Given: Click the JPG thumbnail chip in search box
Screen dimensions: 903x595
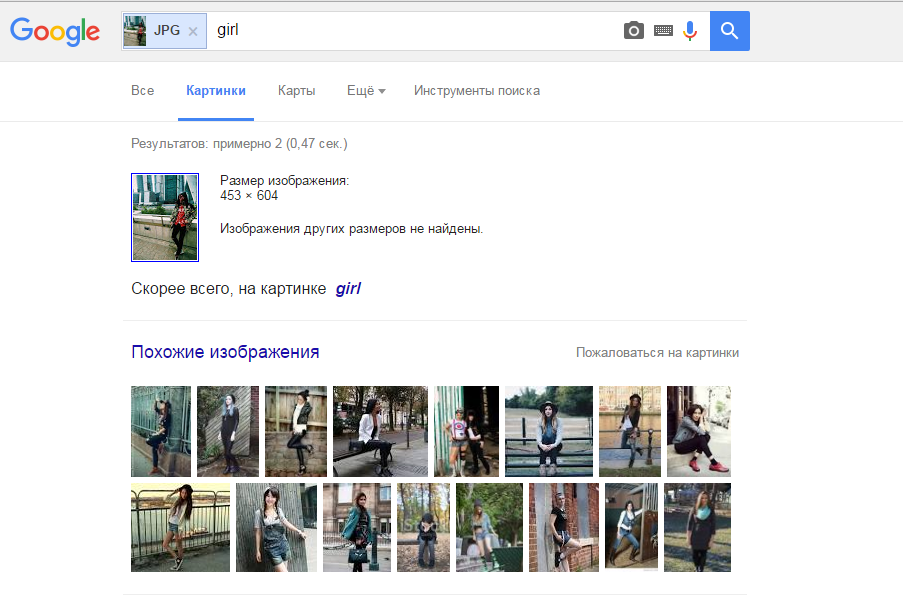Looking at the screenshot, I should [x=165, y=31].
